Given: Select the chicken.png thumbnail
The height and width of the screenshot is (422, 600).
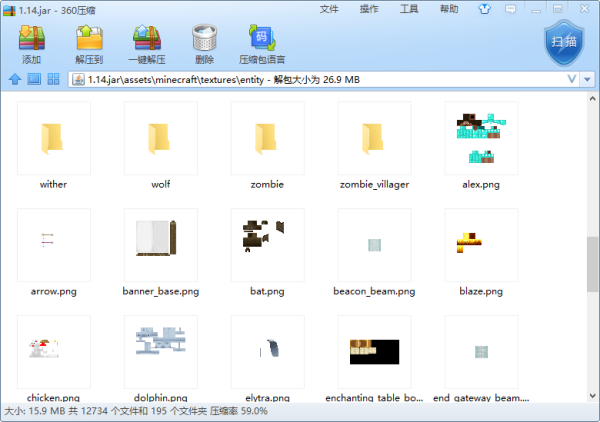Looking at the screenshot, I should click(x=54, y=352).
